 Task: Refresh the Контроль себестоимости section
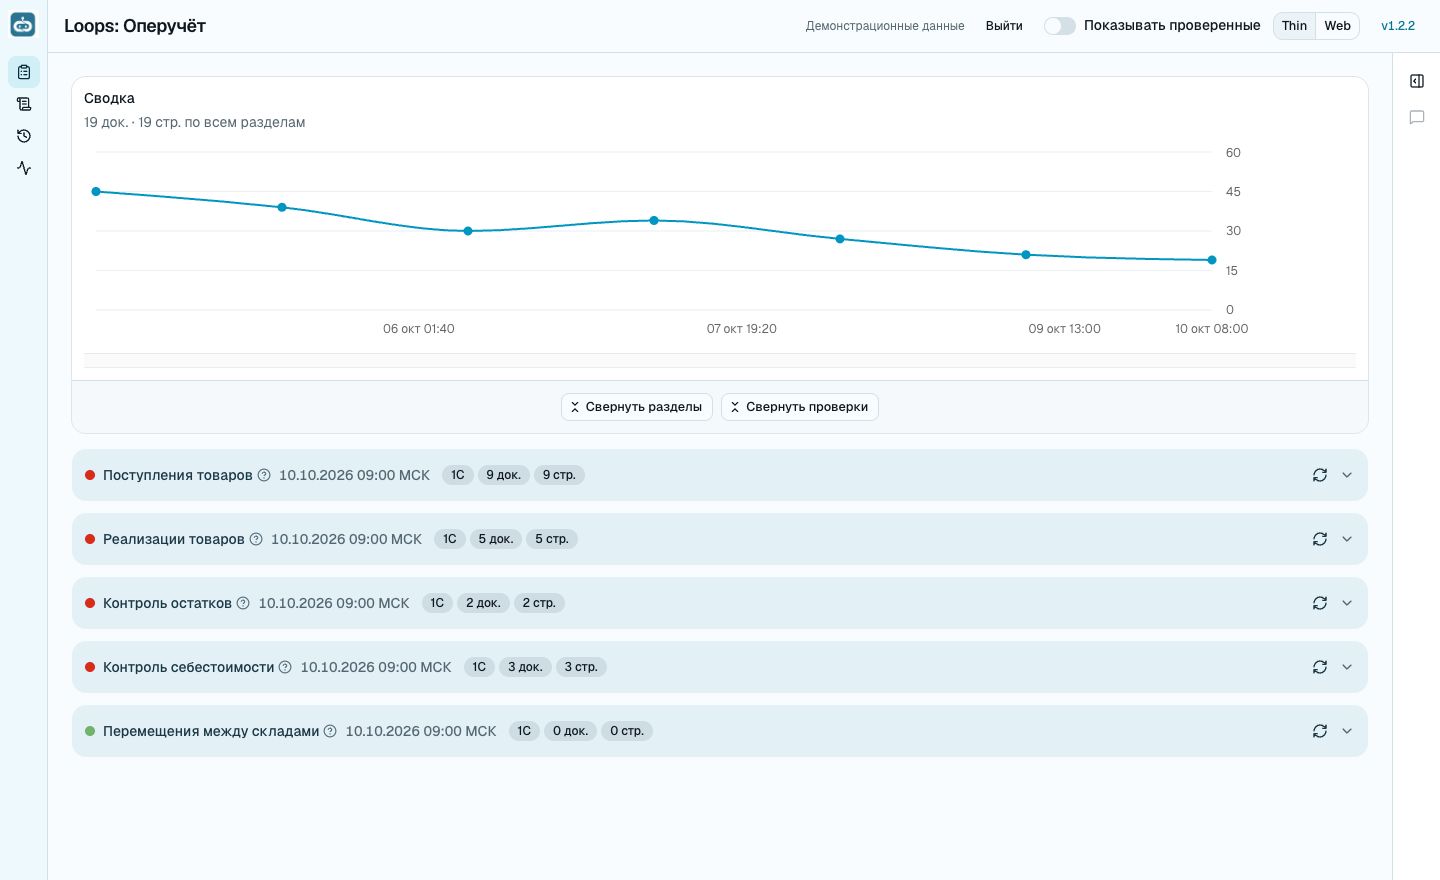pyautogui.click(x=1320, y=667)
